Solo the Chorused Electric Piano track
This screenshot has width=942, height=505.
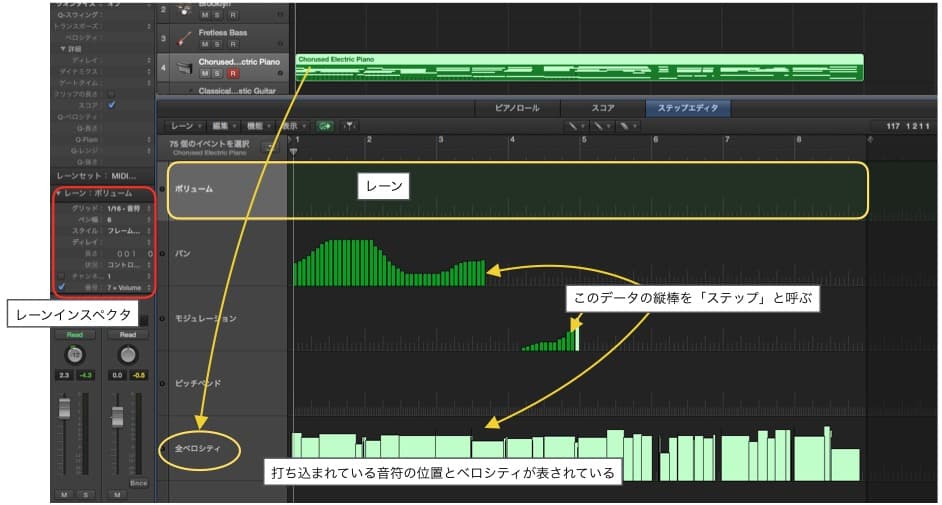(x=217, y=73)
